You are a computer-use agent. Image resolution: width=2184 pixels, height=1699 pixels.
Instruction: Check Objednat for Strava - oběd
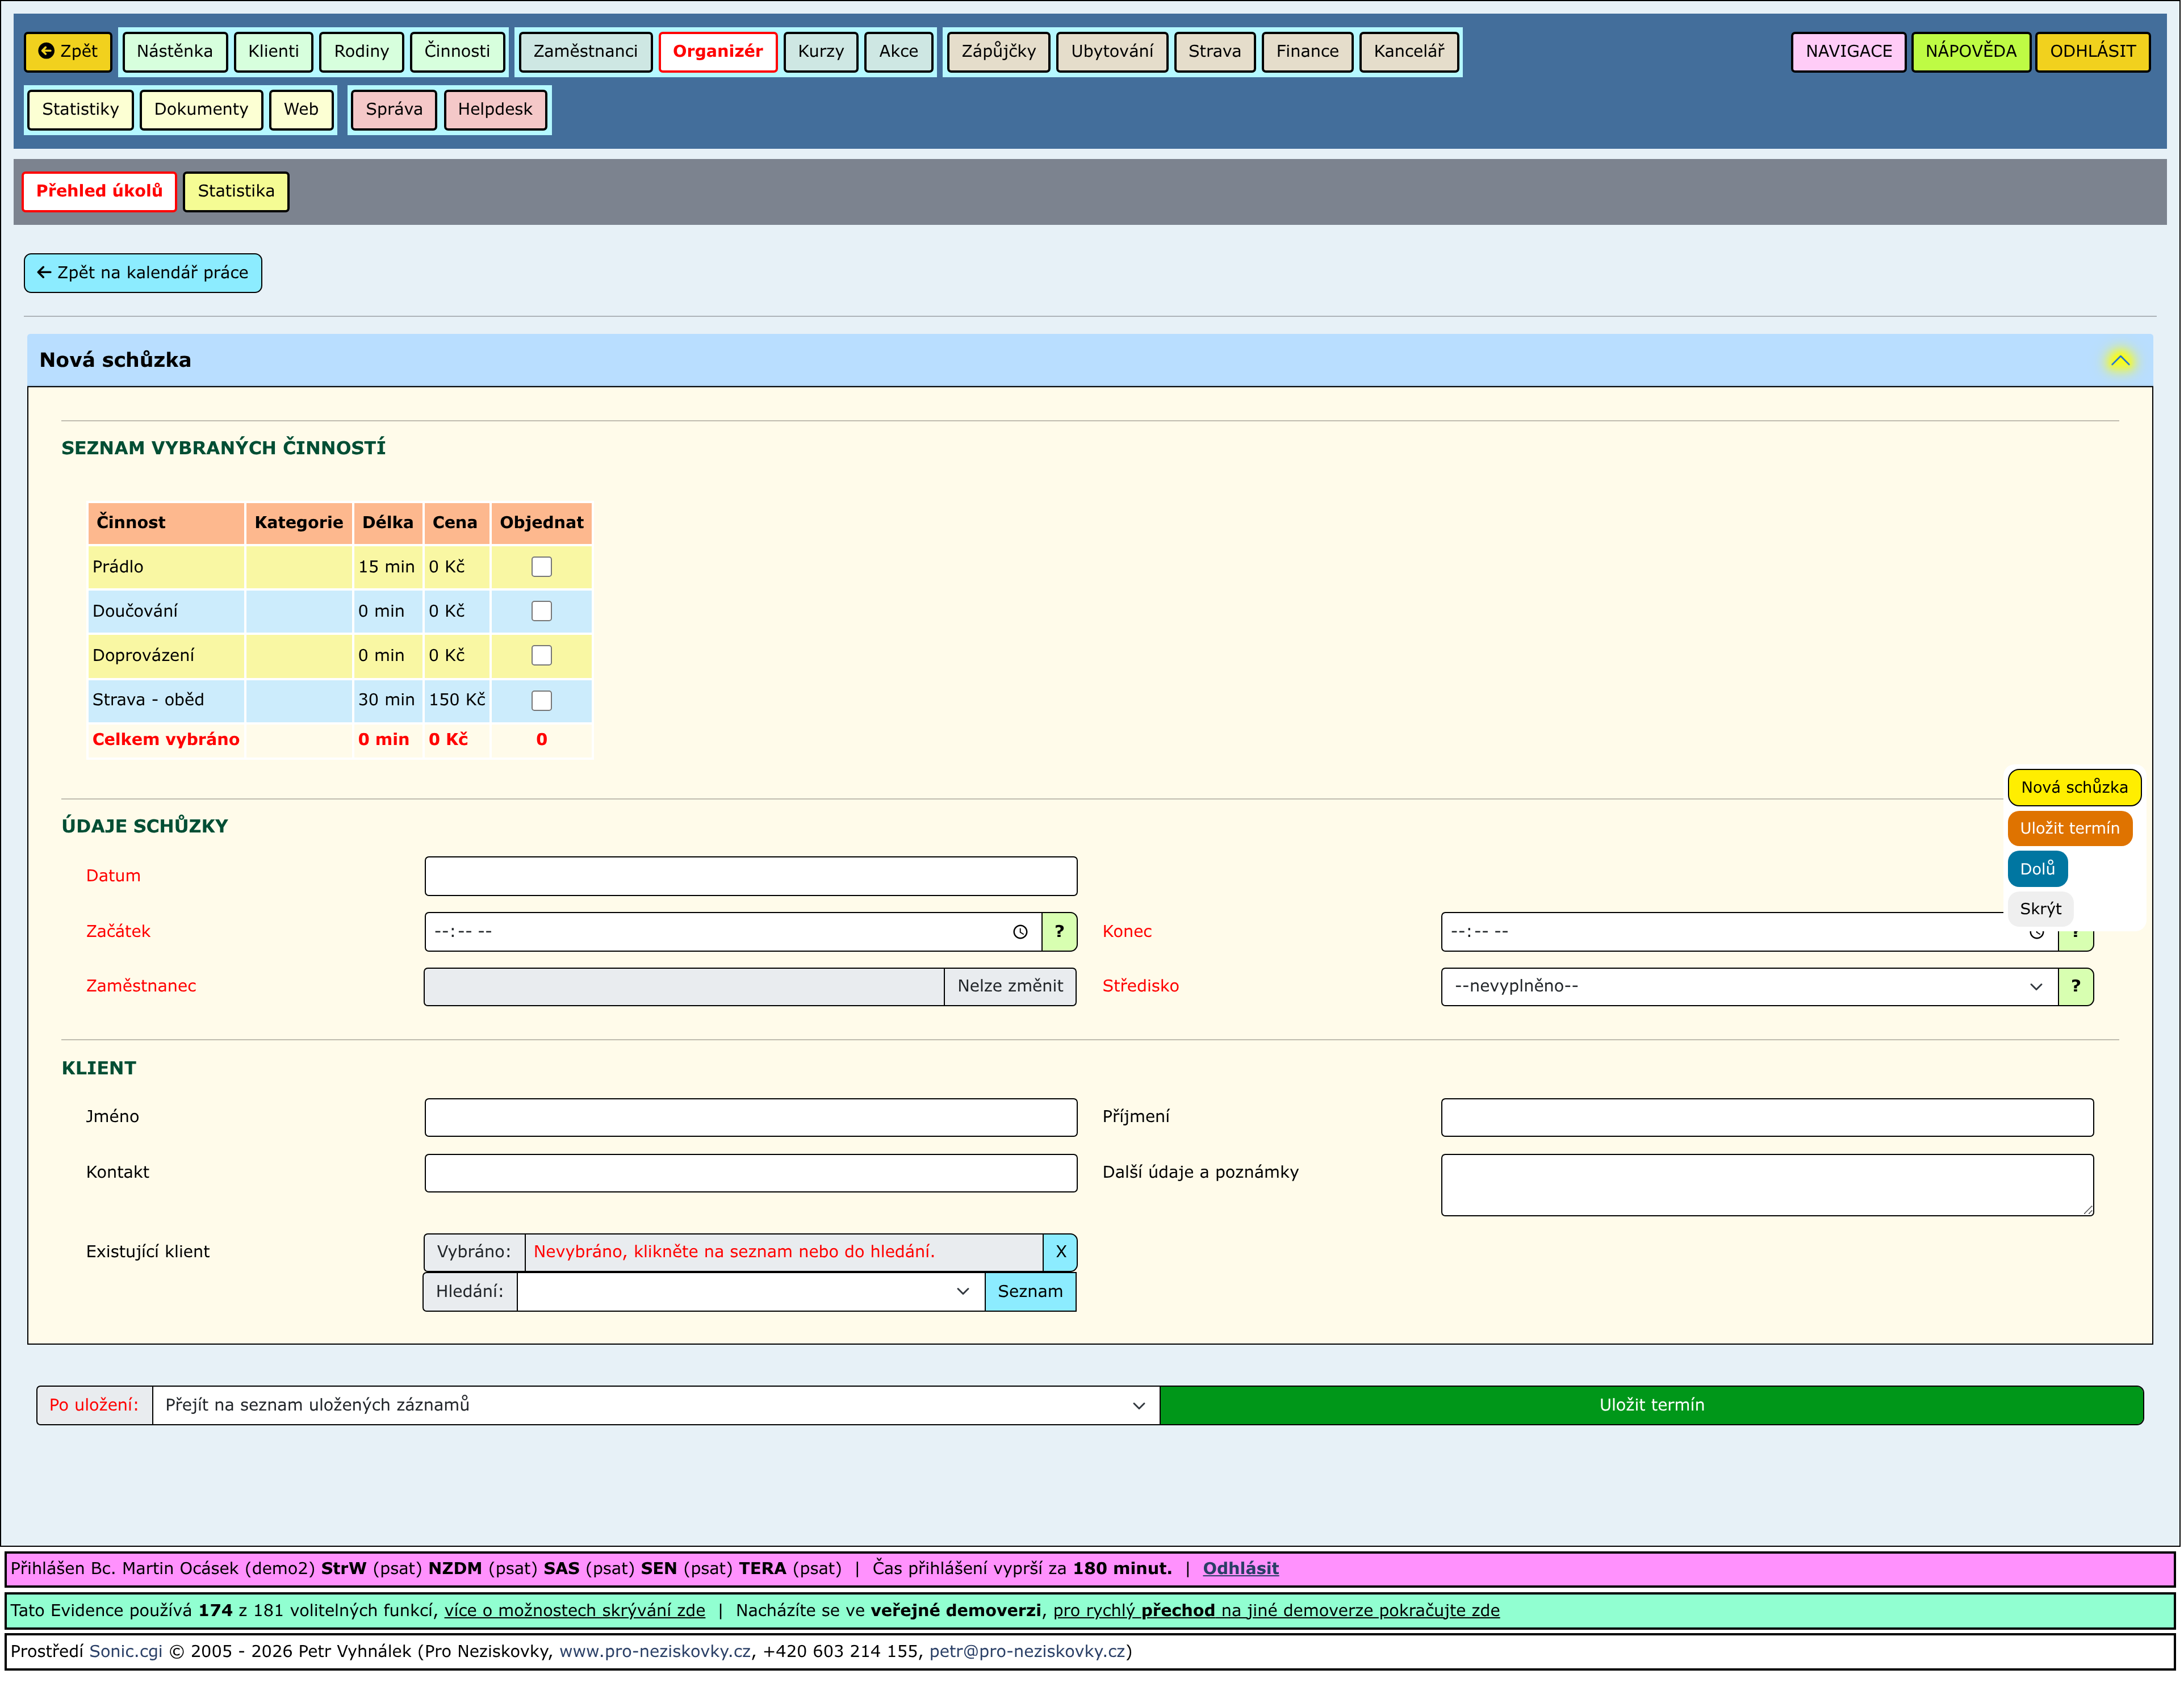point(541,701)
